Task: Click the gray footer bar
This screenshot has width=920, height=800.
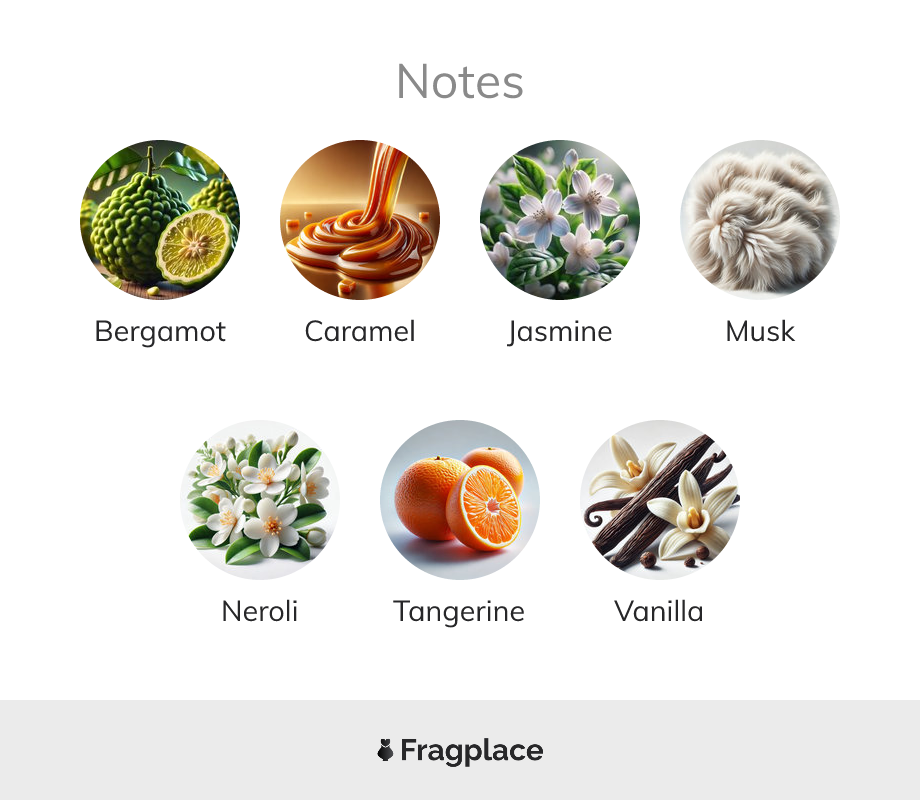Action: point(460,750)
